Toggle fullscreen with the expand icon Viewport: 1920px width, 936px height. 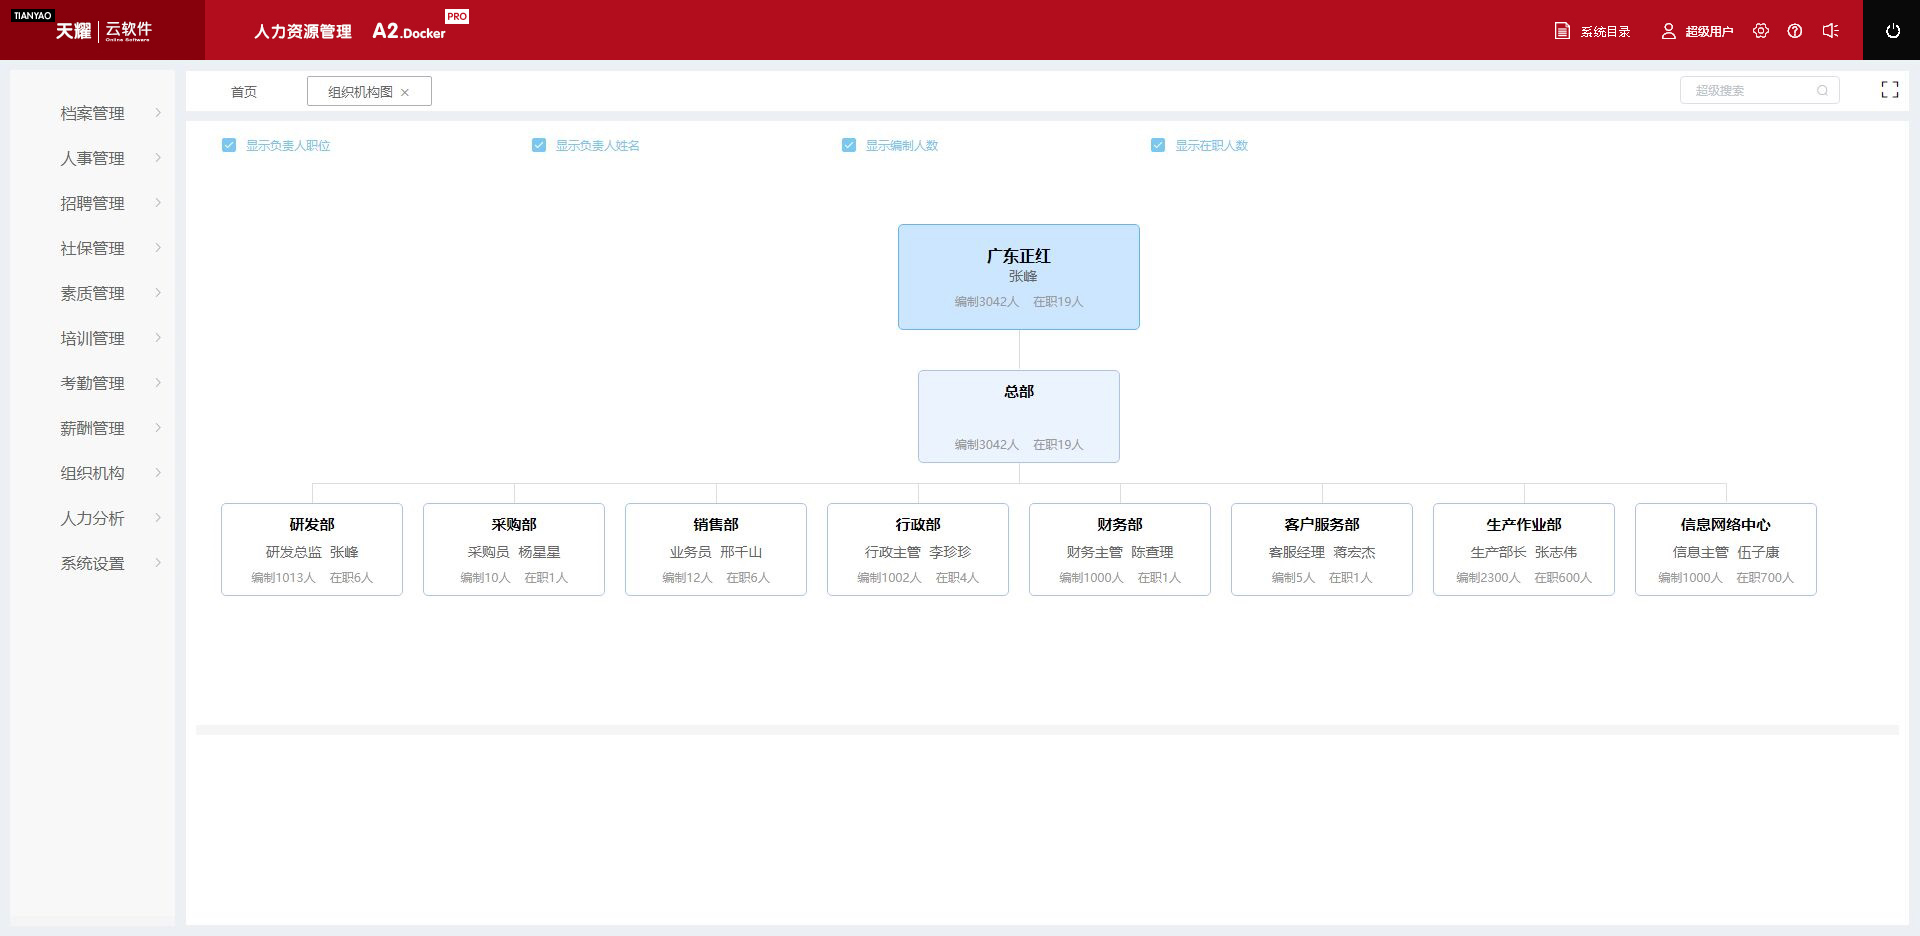[x=1889, y=90]
